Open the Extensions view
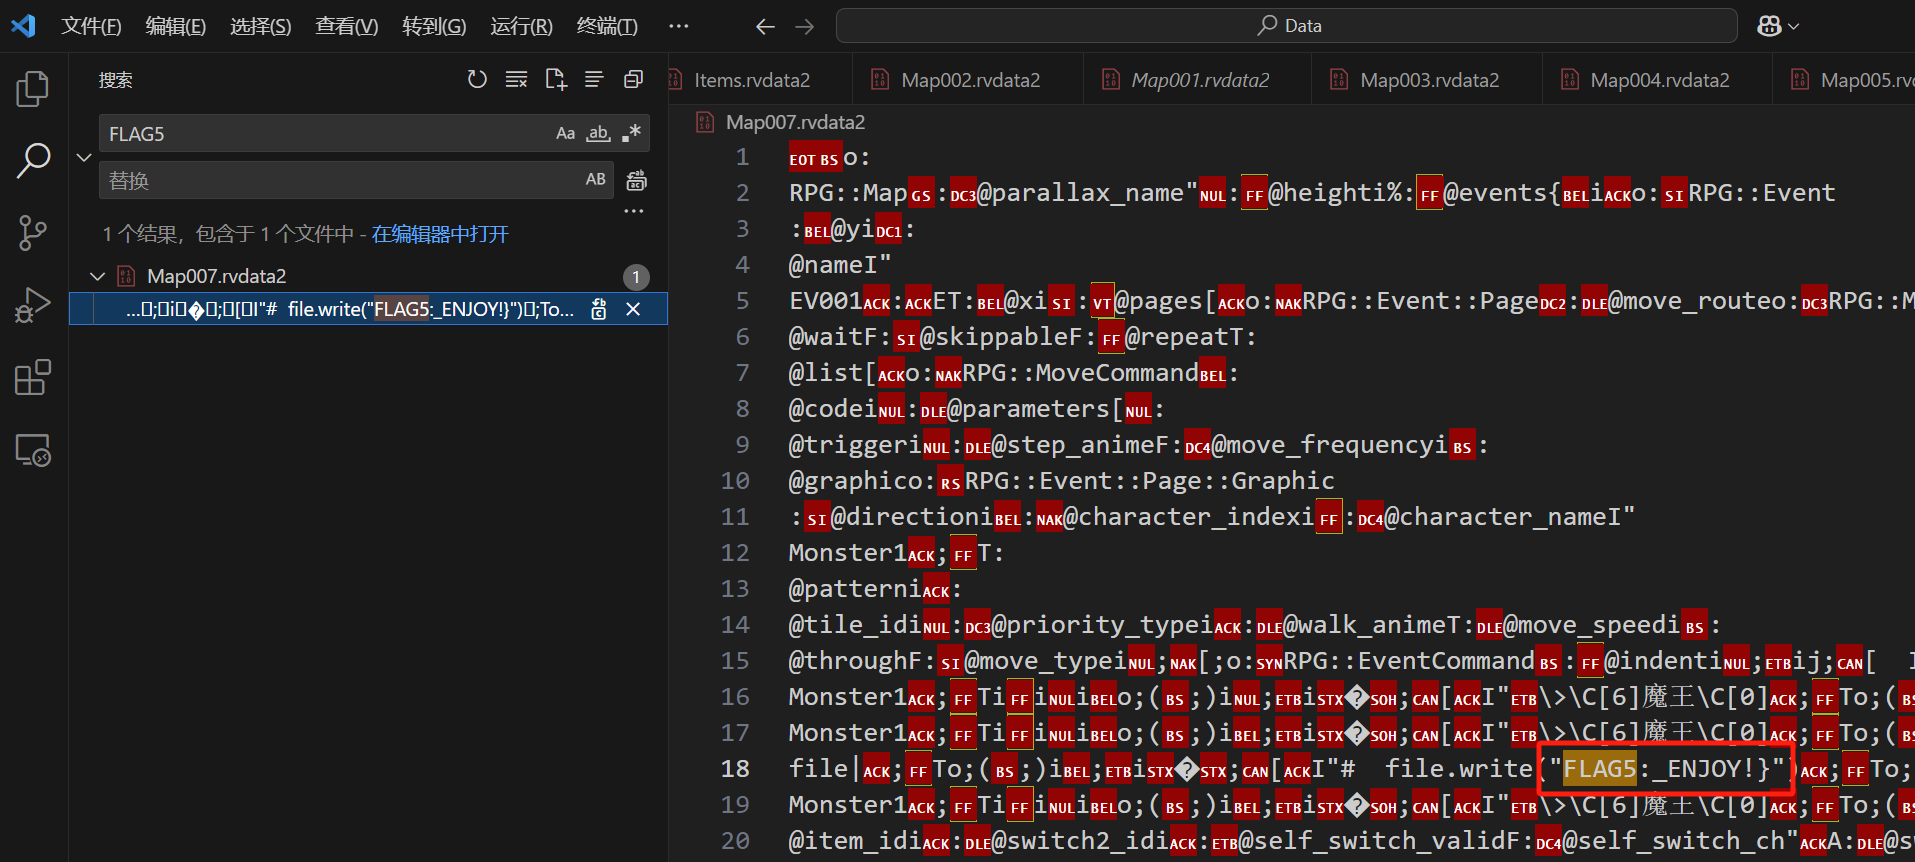This screenshot has height=862, width=1915. pos(32,378)
